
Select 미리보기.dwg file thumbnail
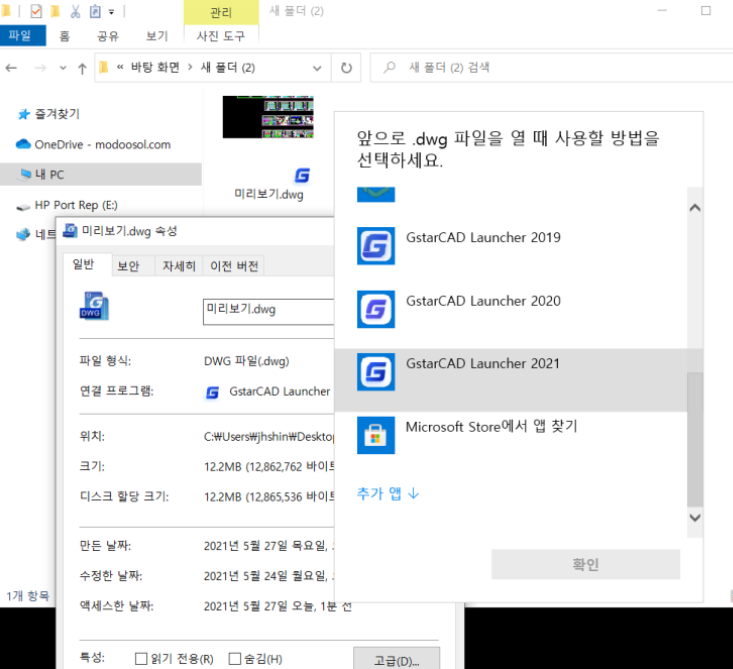(x=268, y=117)
